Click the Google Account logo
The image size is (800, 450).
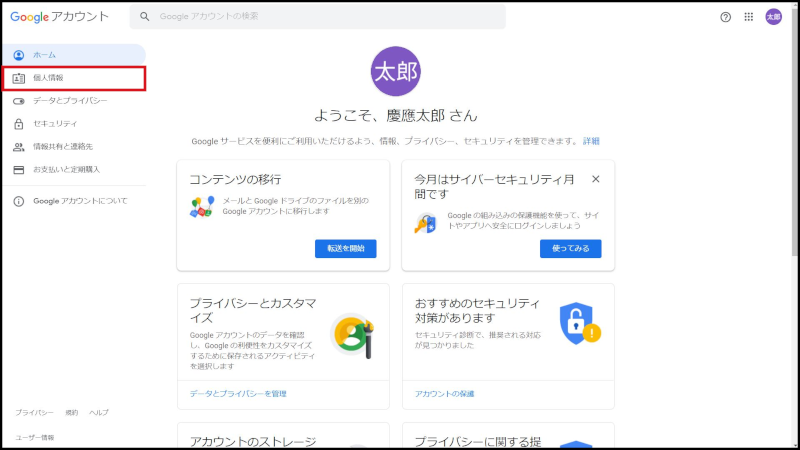click(59, 17)
